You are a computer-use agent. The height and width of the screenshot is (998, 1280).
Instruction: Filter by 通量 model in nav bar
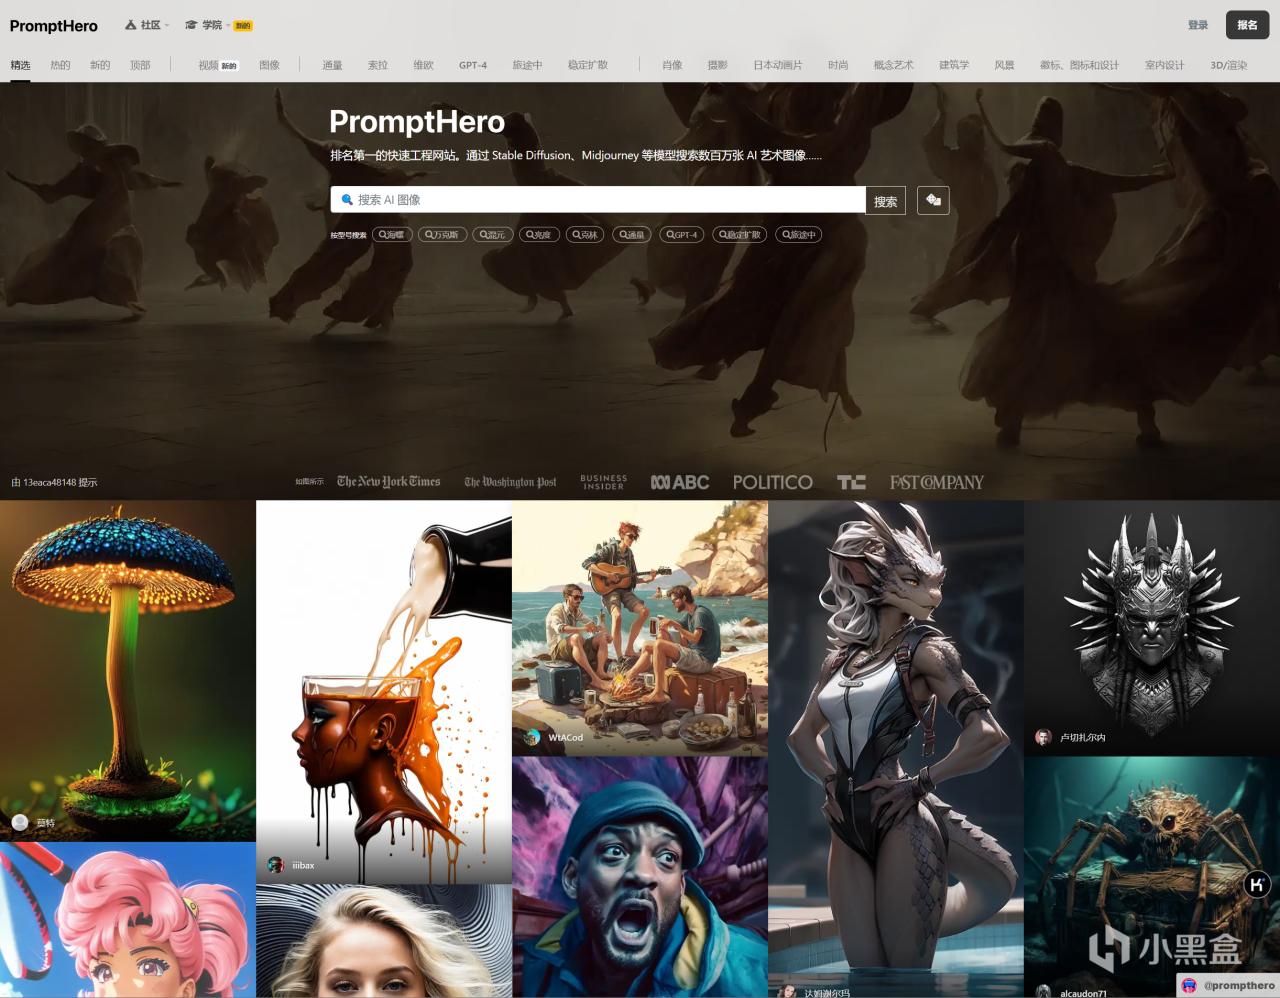(x=332, y=65)
